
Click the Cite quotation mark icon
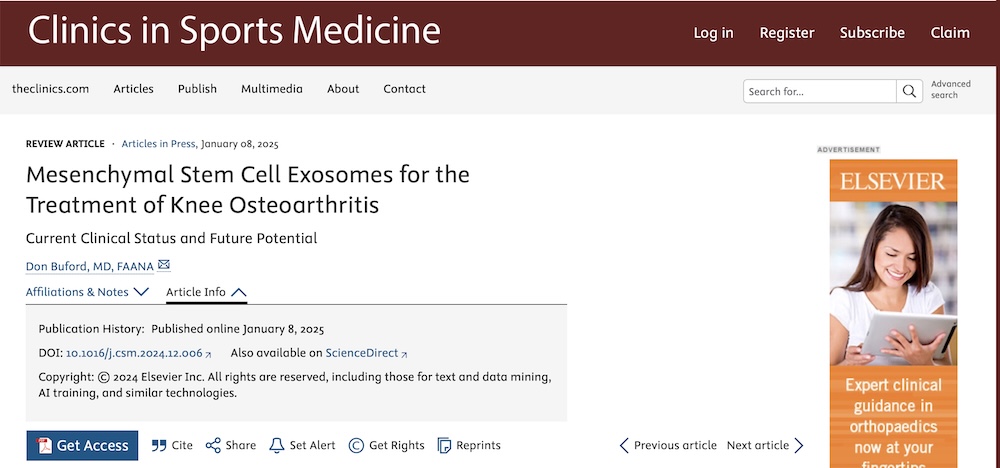pyautogui.click(x=159, y=445)
